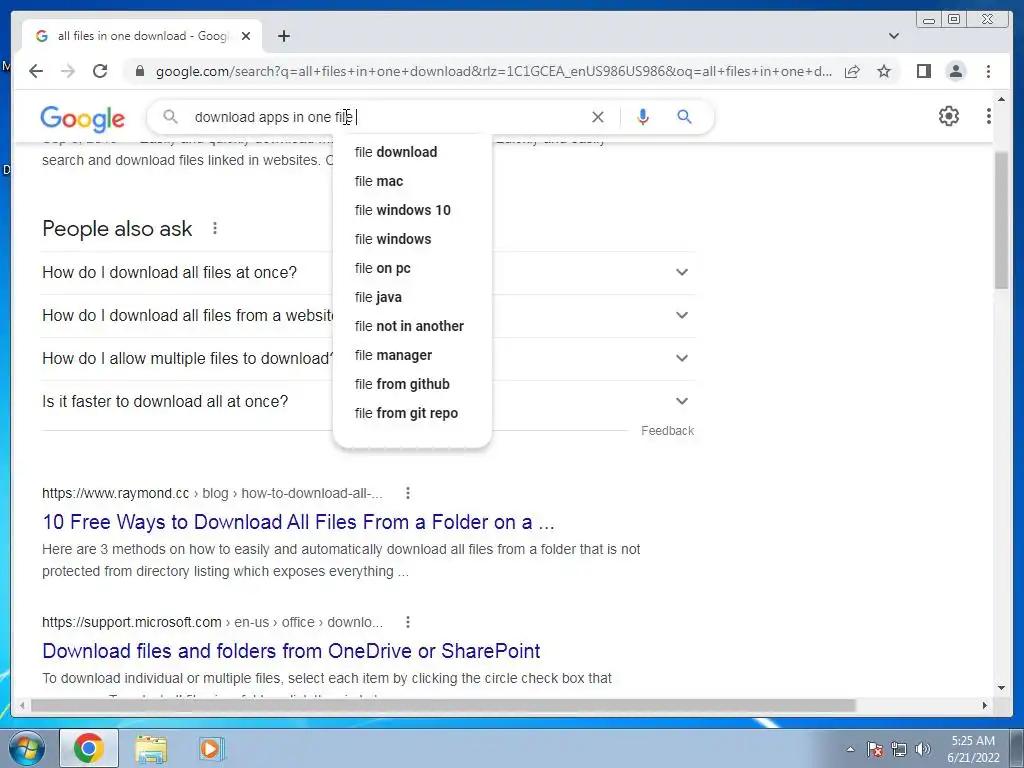Open the network tray icon
Screen dimensions: 1024x768
point(899,749)
